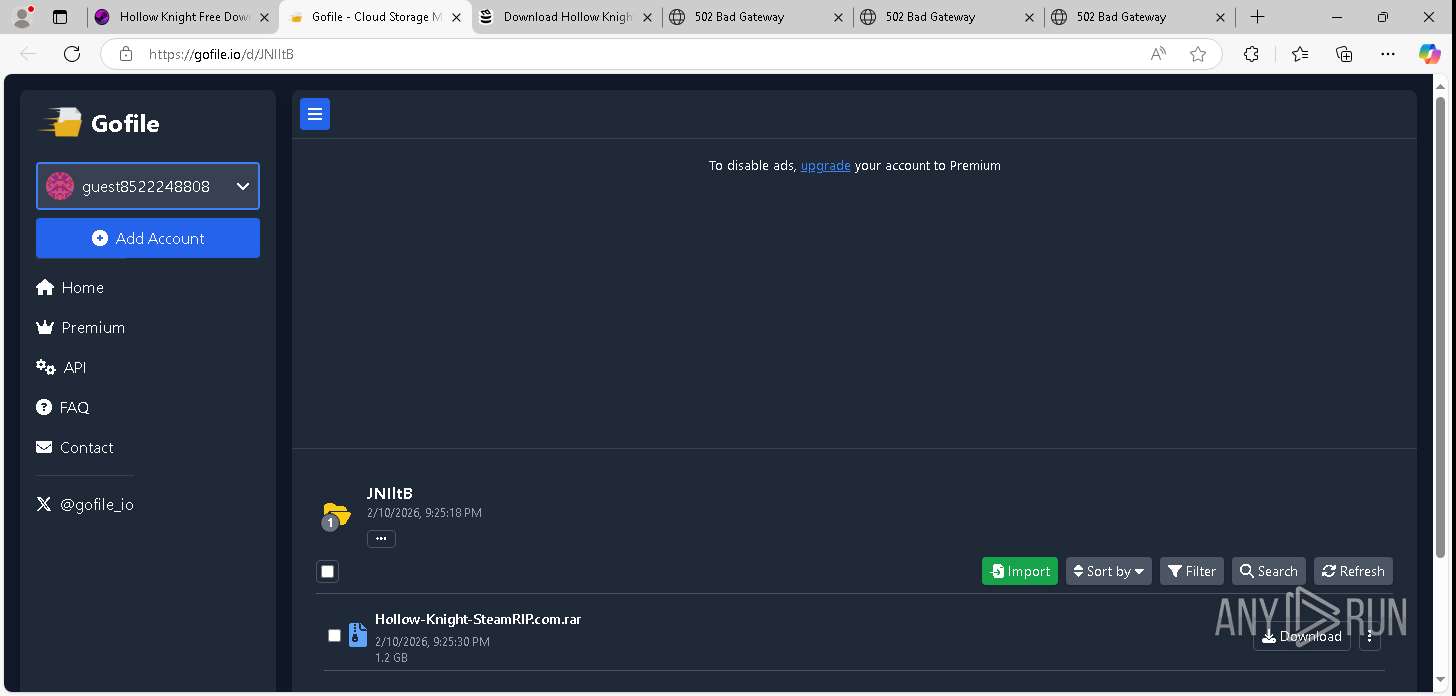Viewport: 1456px width, 696px height.
Task: Open the browser profile icon
Action: 22,17
